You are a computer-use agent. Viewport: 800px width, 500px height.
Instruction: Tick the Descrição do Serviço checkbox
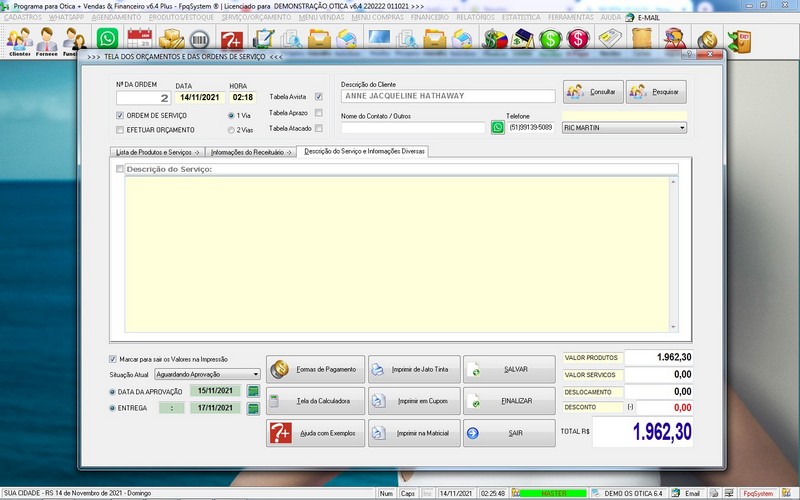(120, 169)
